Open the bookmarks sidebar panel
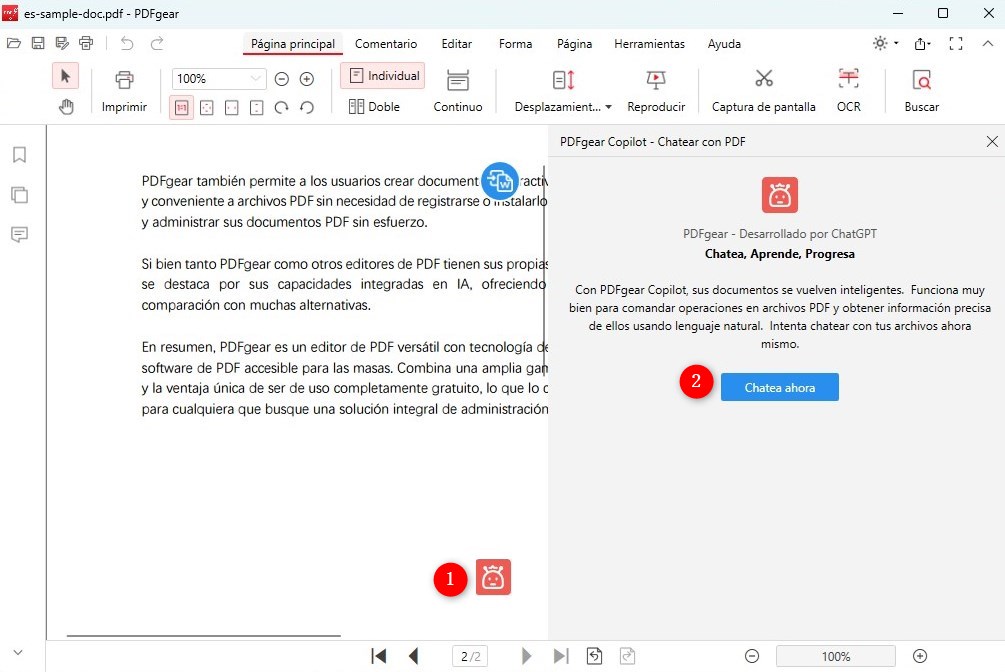This screenshot has width=1005, height=672. click(x=19, y=155)
